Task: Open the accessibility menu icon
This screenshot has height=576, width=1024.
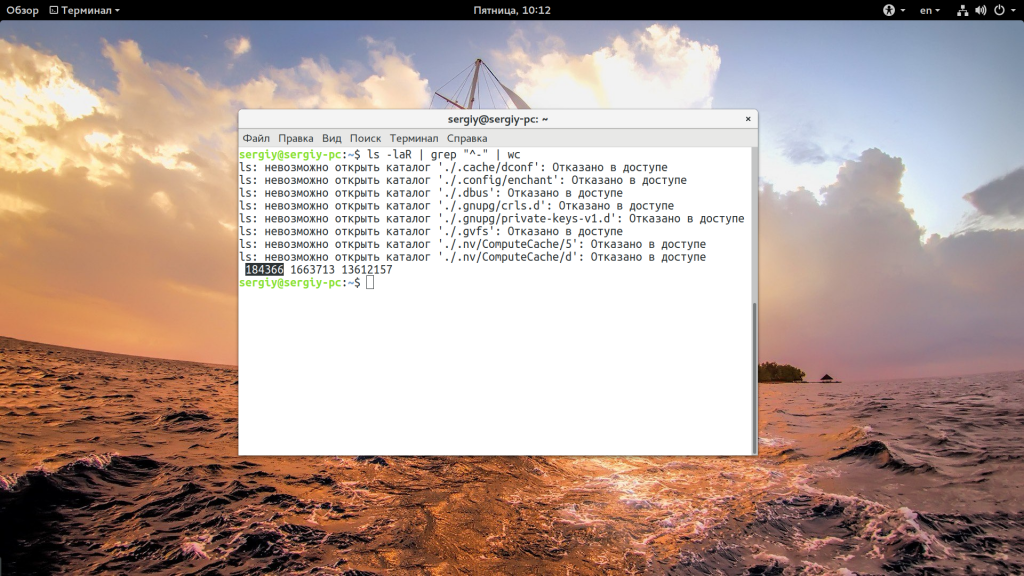Action: 889,10
